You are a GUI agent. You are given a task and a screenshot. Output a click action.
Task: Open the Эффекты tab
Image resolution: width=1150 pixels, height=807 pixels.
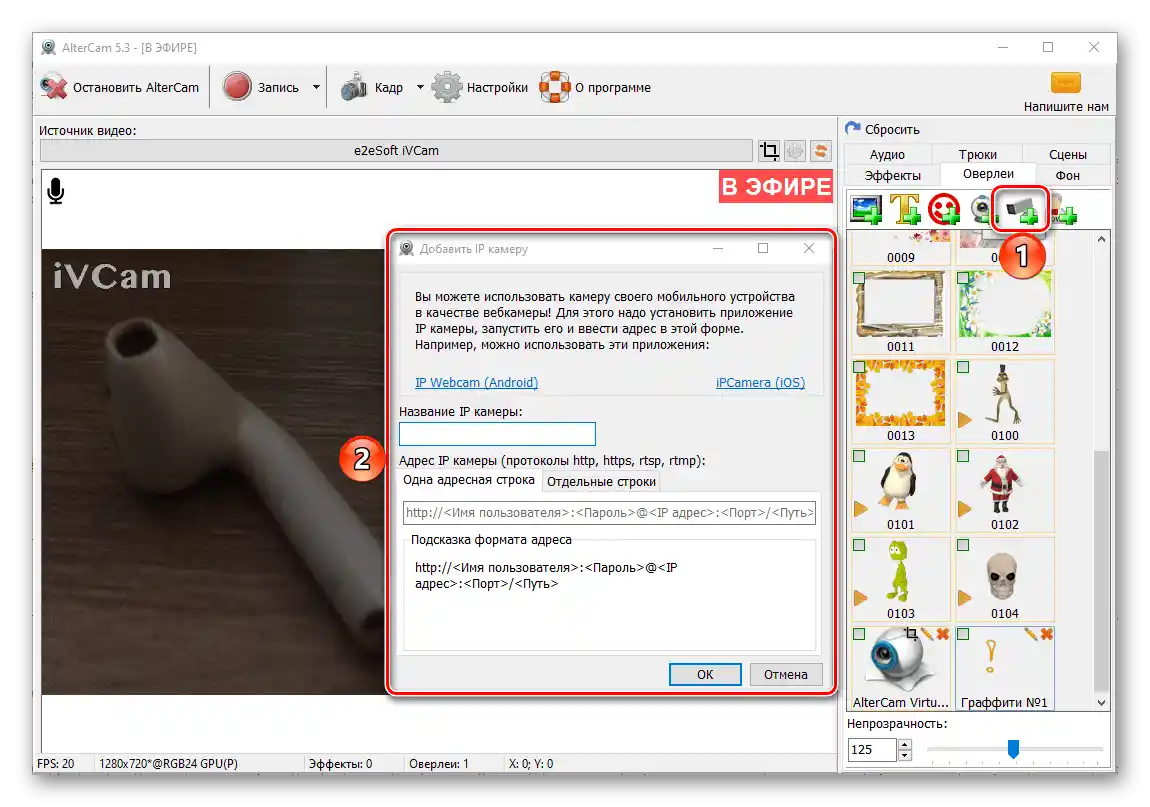tap(893, 175)
